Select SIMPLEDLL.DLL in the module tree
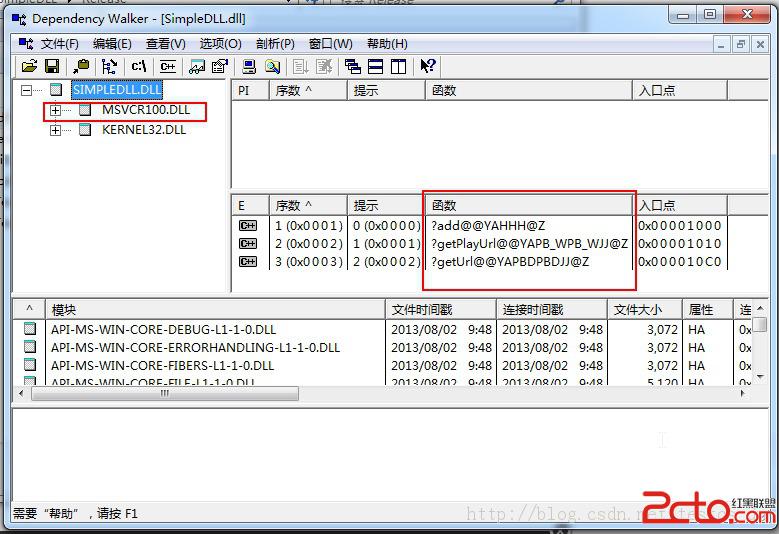This screenshot has width=779, height=534. tap(117, 90)
